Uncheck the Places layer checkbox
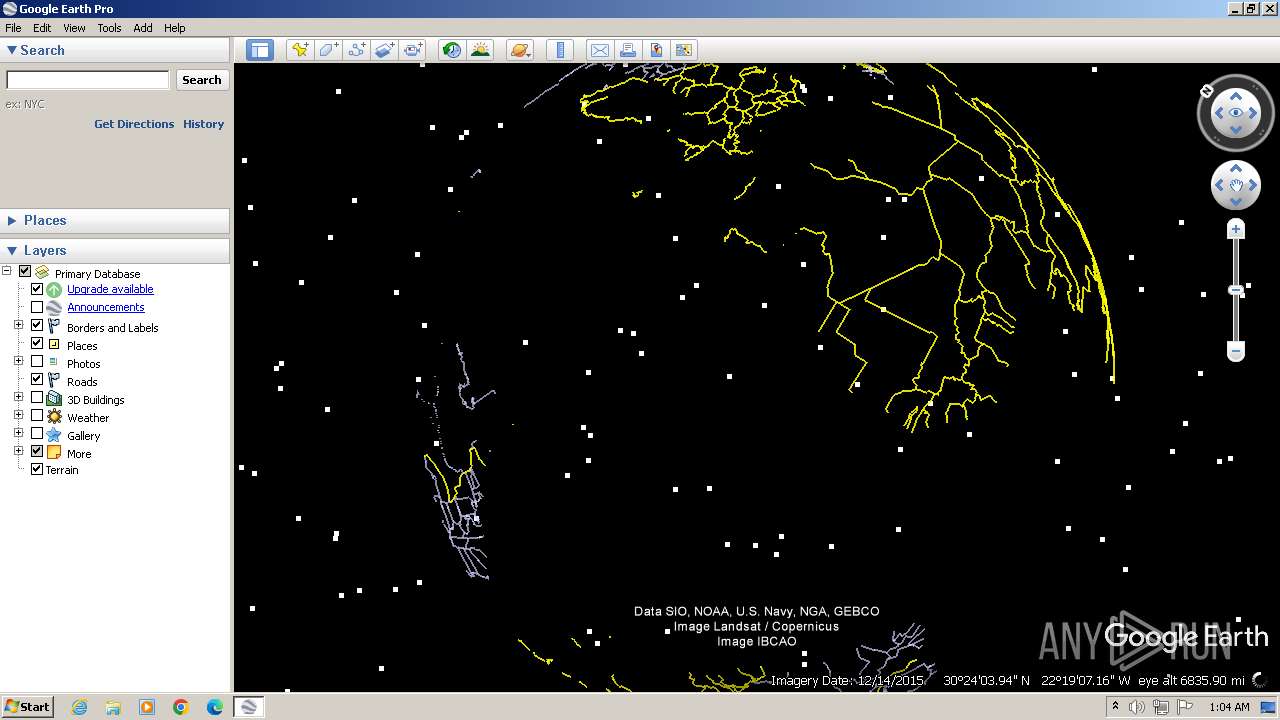1280x720 pixels. (x=37, y=343)
